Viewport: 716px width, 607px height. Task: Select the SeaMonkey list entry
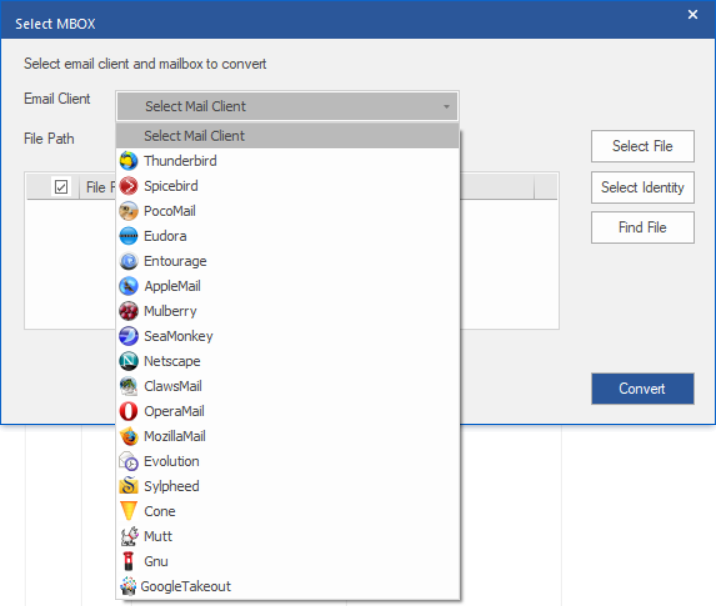click(x=288, y=336)
